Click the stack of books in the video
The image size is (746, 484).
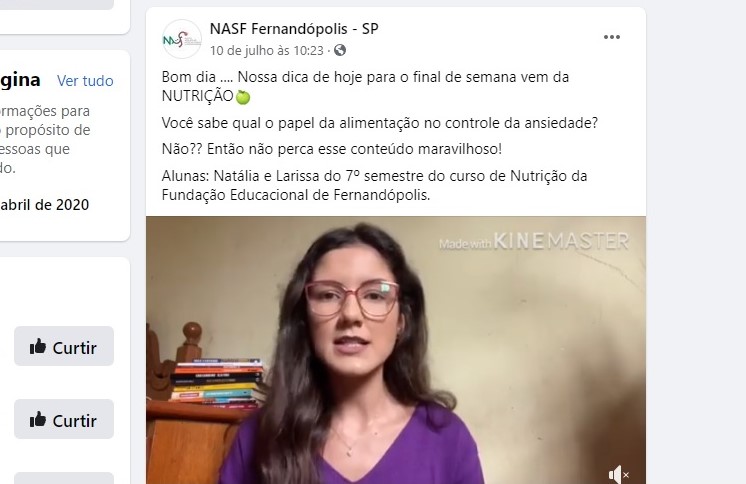coord(217,383)
